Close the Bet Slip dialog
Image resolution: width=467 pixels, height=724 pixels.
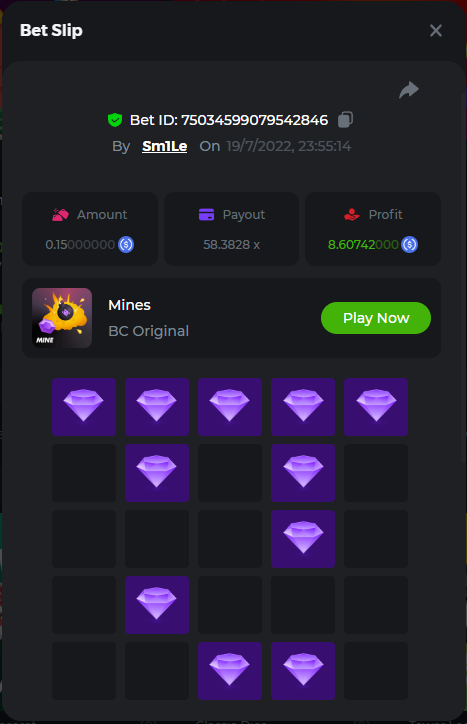click(x=436, y=30)
